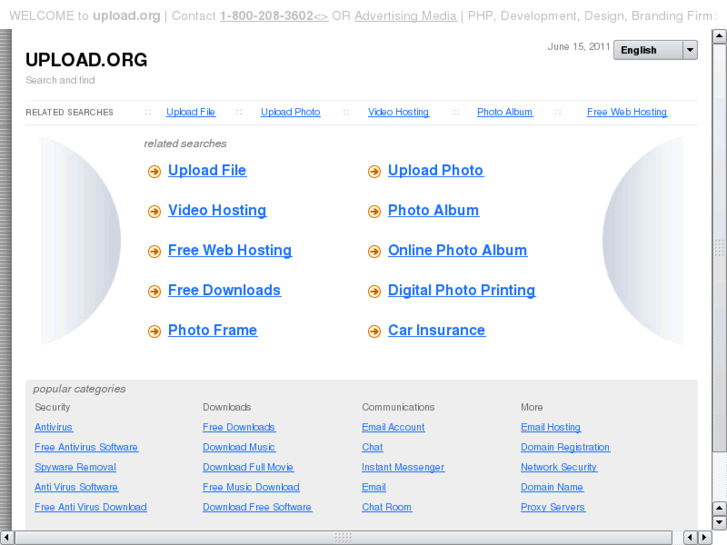This screenshot has height=545, width=727.
Task: Click the arrow icon beside Digital Photo Printing
Action: click(374, 291)
